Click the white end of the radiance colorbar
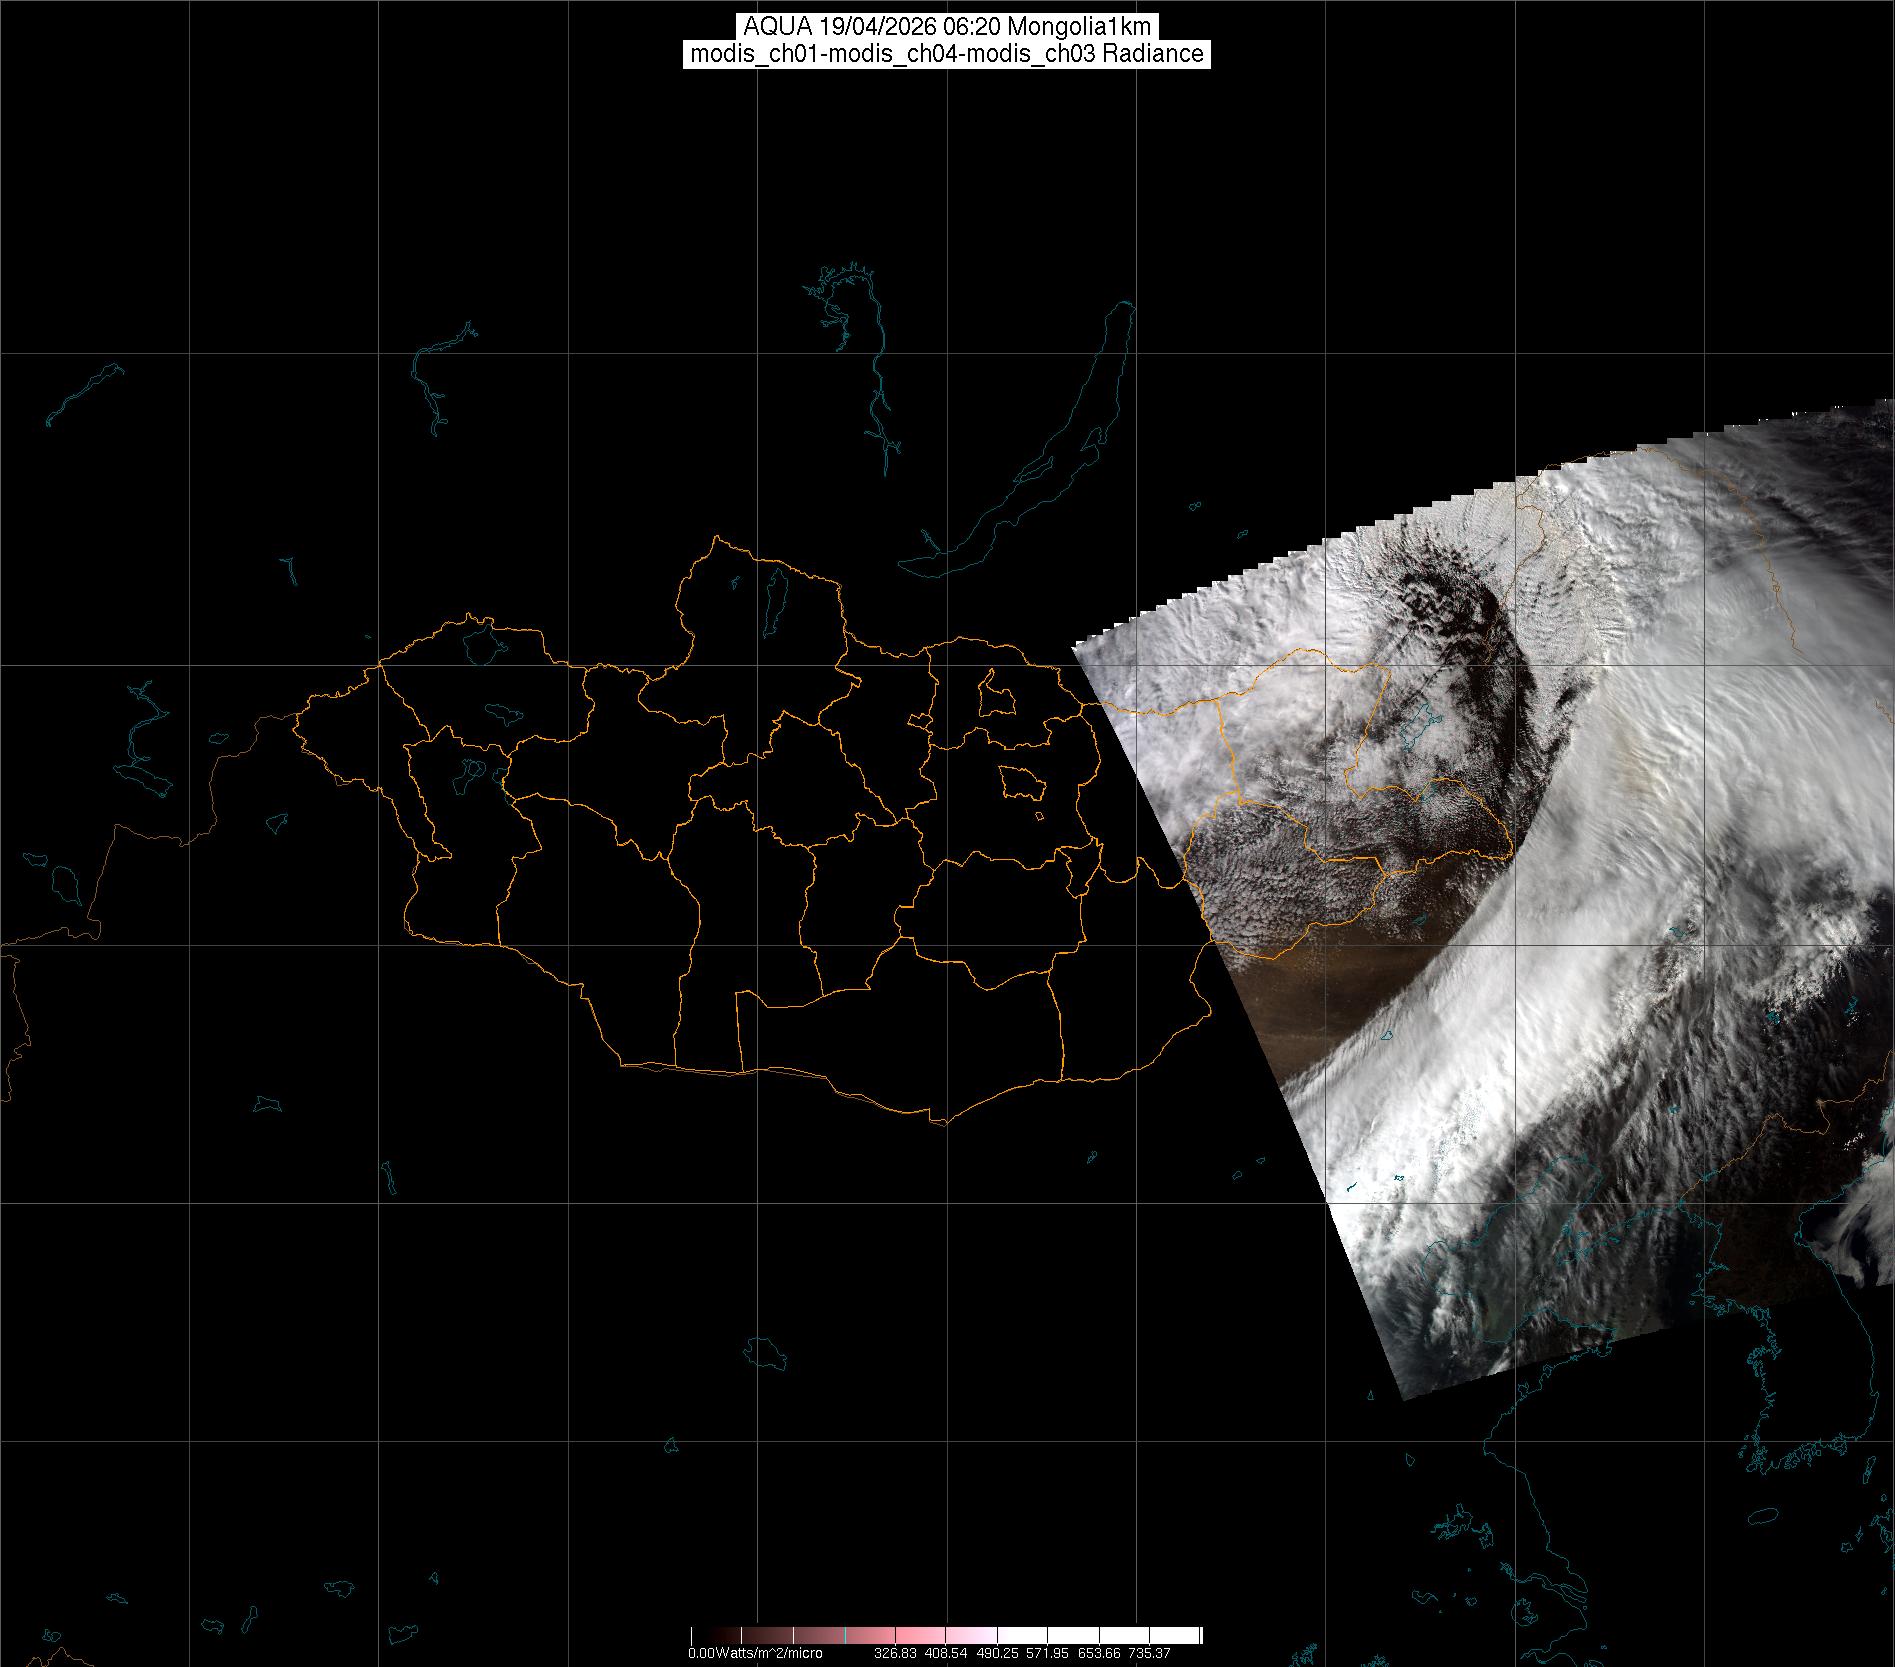Image resolution: width=1895 pixels, height=1667 pixels. pos(1180,1635)
